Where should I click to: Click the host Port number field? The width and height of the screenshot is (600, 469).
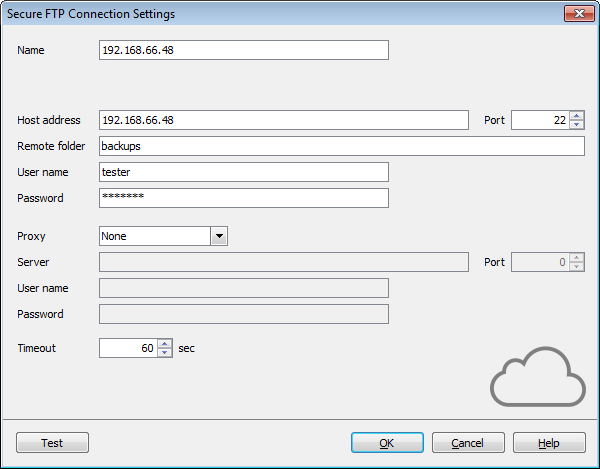point(540,120)
